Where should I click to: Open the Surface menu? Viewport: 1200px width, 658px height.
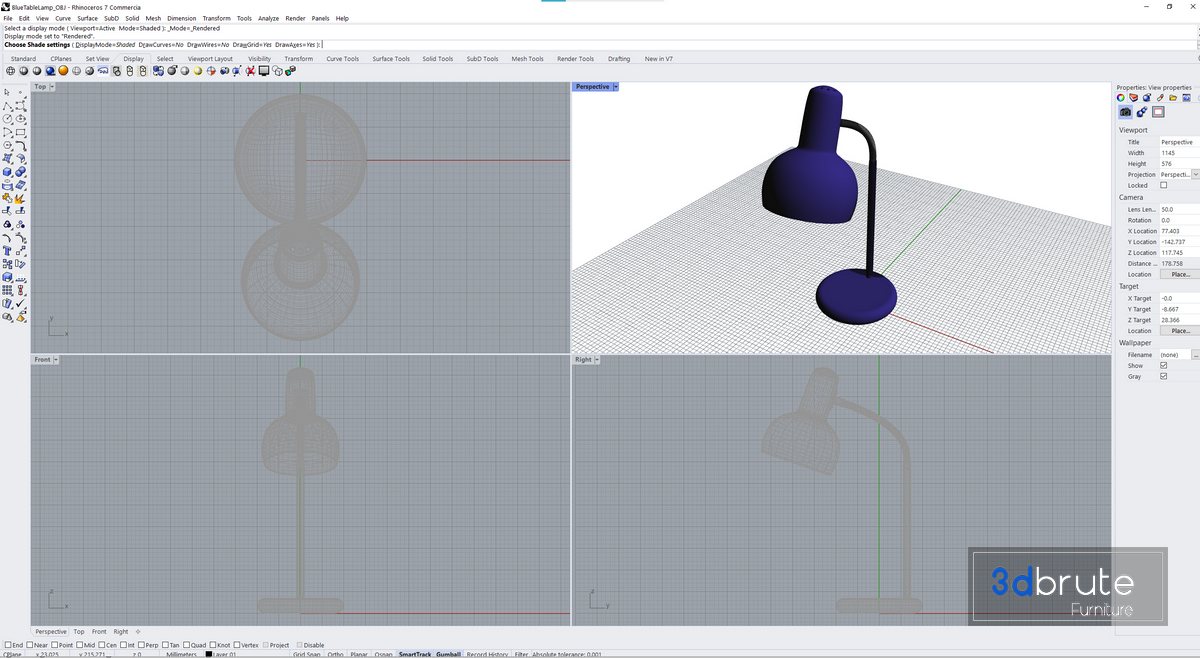click(88, 18)
